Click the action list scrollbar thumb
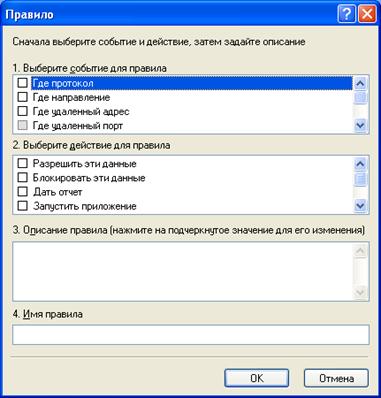Screen dimensions: 381x398 (361, 179)
